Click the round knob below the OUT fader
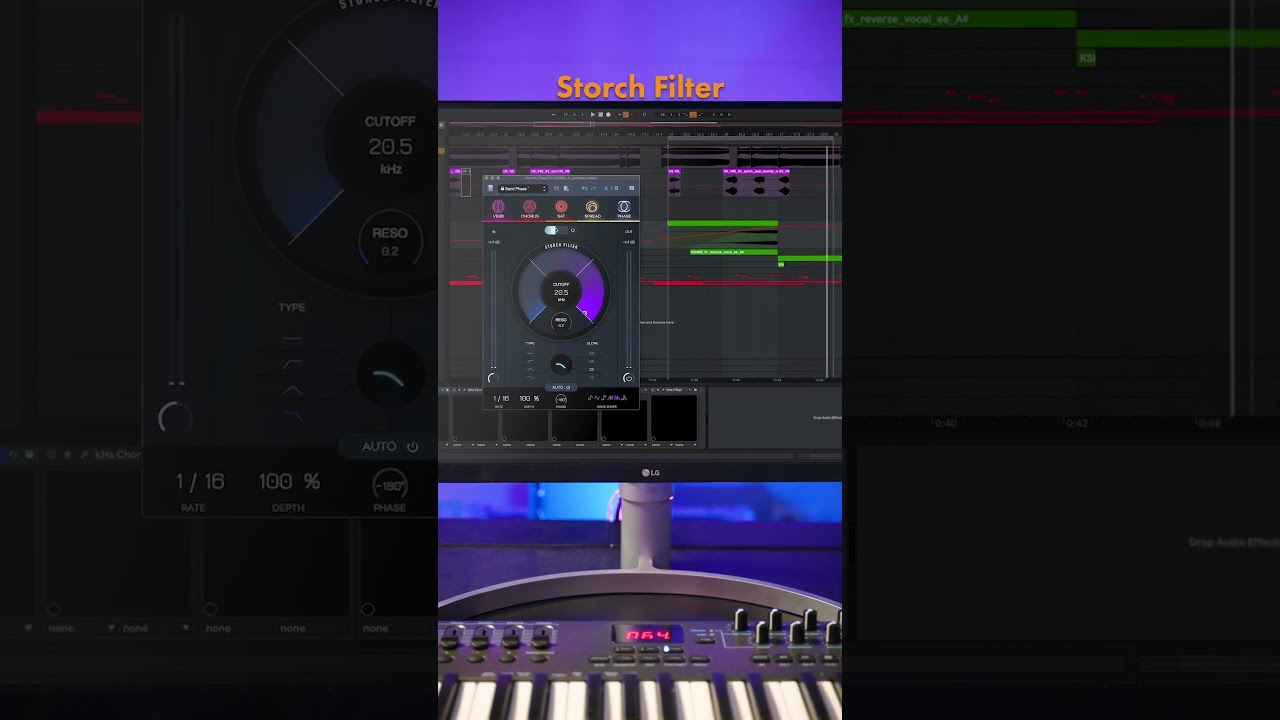This screenshot has height=720, width=1280. tap(629, 378)
